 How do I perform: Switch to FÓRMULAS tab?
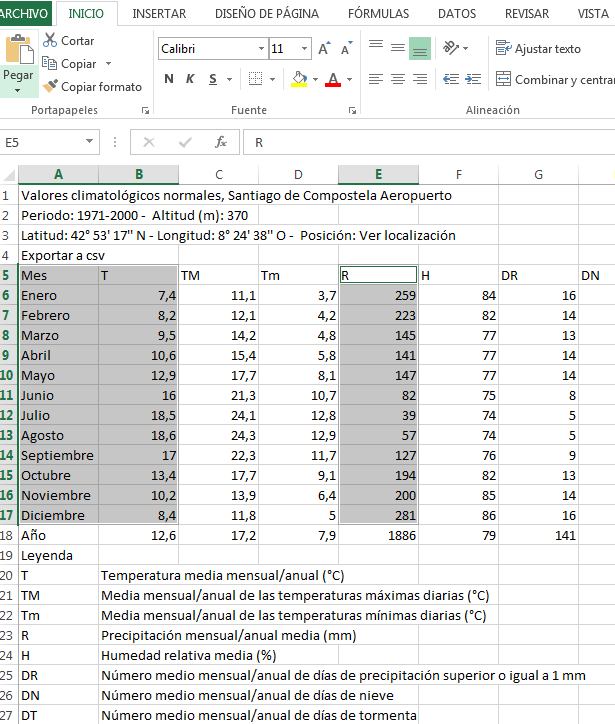(379, 14)
